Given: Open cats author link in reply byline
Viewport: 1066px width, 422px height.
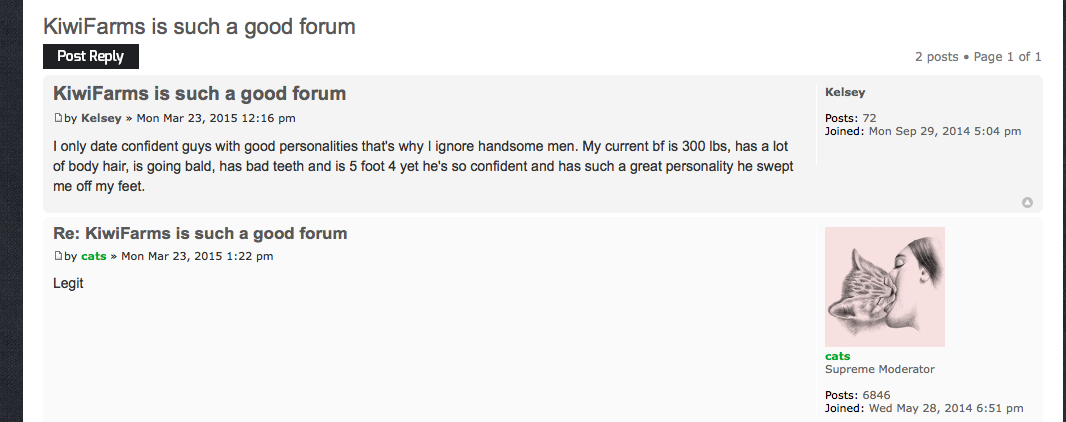Looking at the screenshot, I should (x=93, y=256).
